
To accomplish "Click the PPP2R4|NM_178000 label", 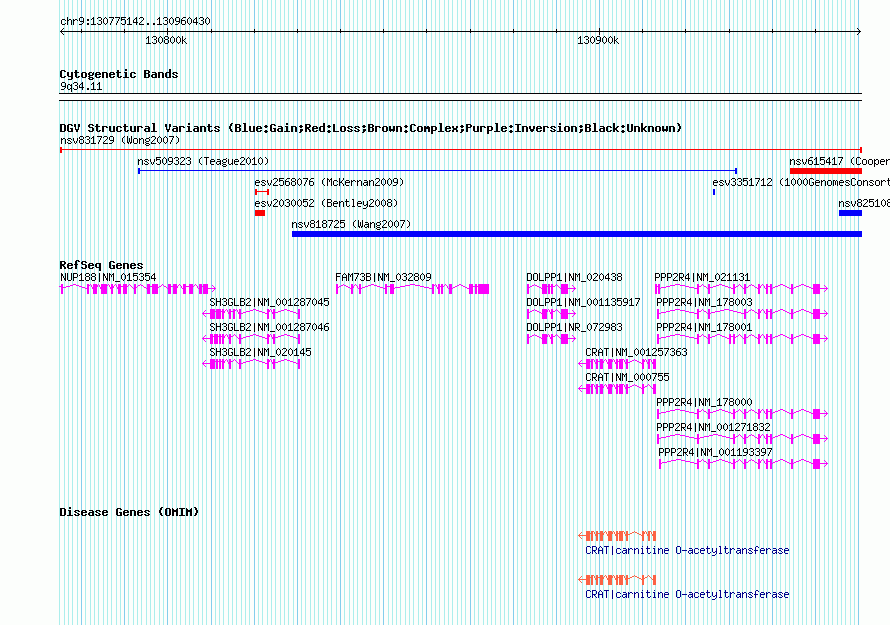I will [x=704, y=402].
